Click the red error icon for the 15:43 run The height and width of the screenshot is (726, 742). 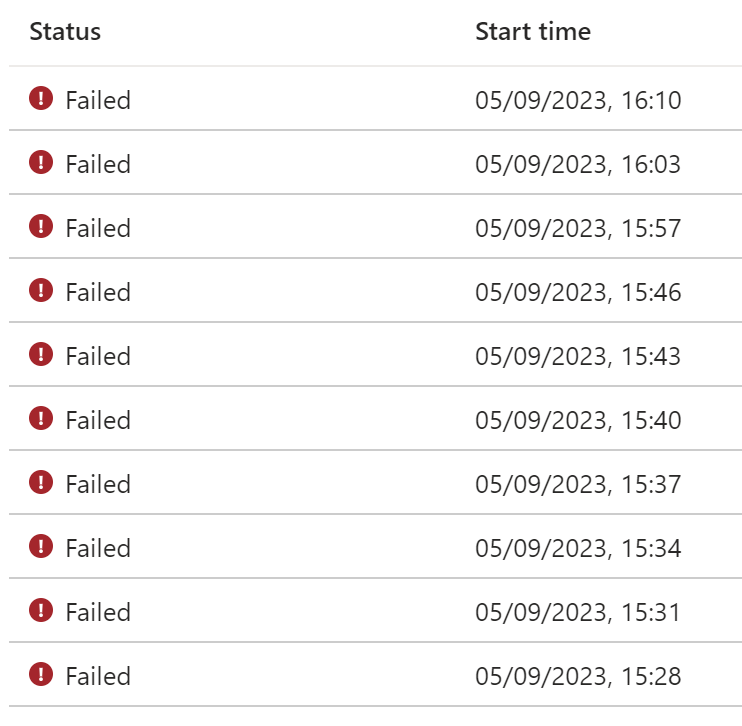click(x=41, y=354)
